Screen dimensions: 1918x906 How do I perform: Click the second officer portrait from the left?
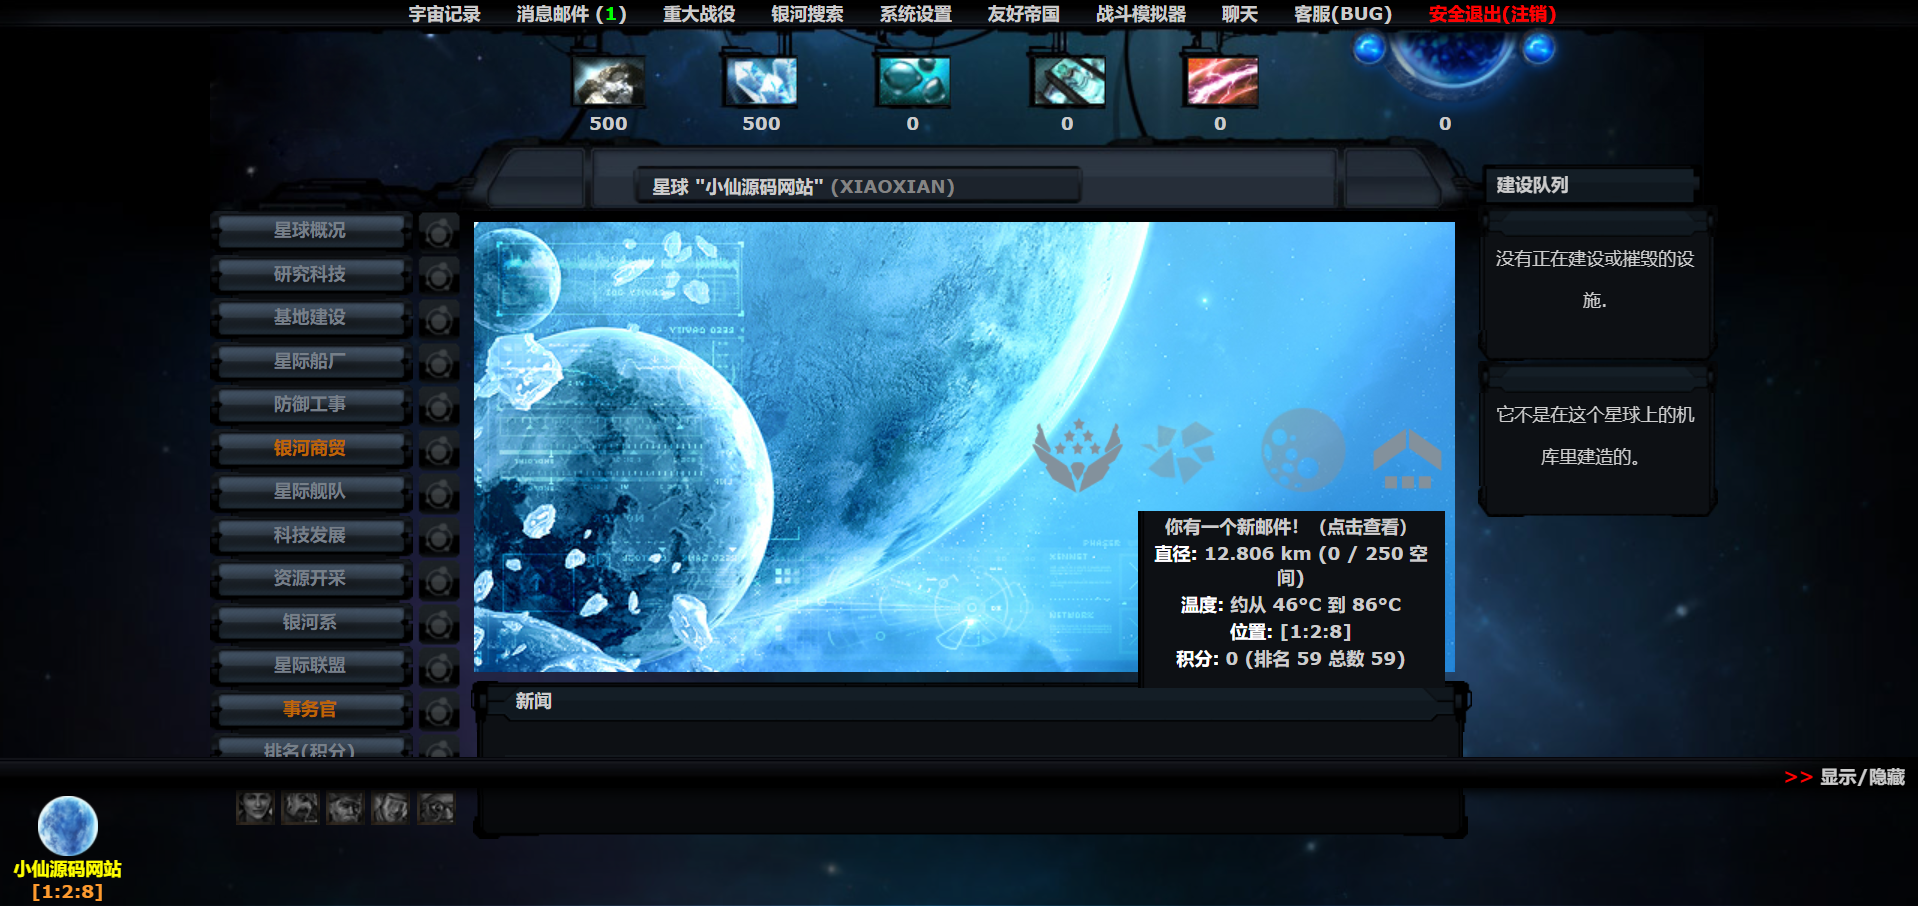click(300, 807)
